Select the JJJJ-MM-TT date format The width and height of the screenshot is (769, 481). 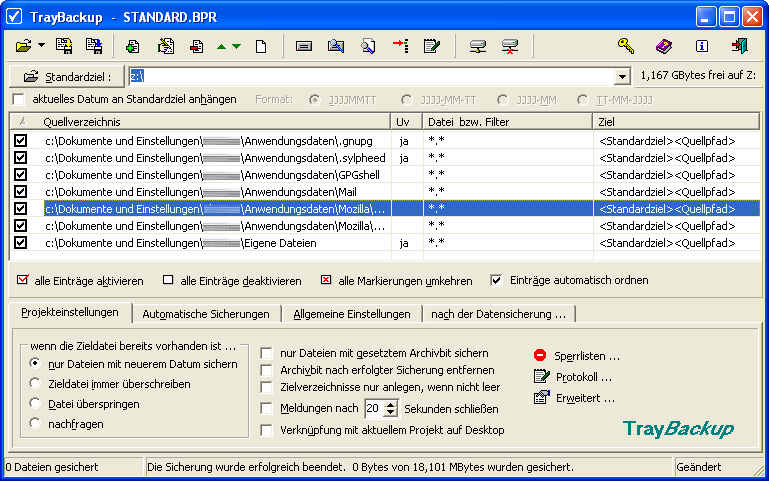click(x=406, y=100)
